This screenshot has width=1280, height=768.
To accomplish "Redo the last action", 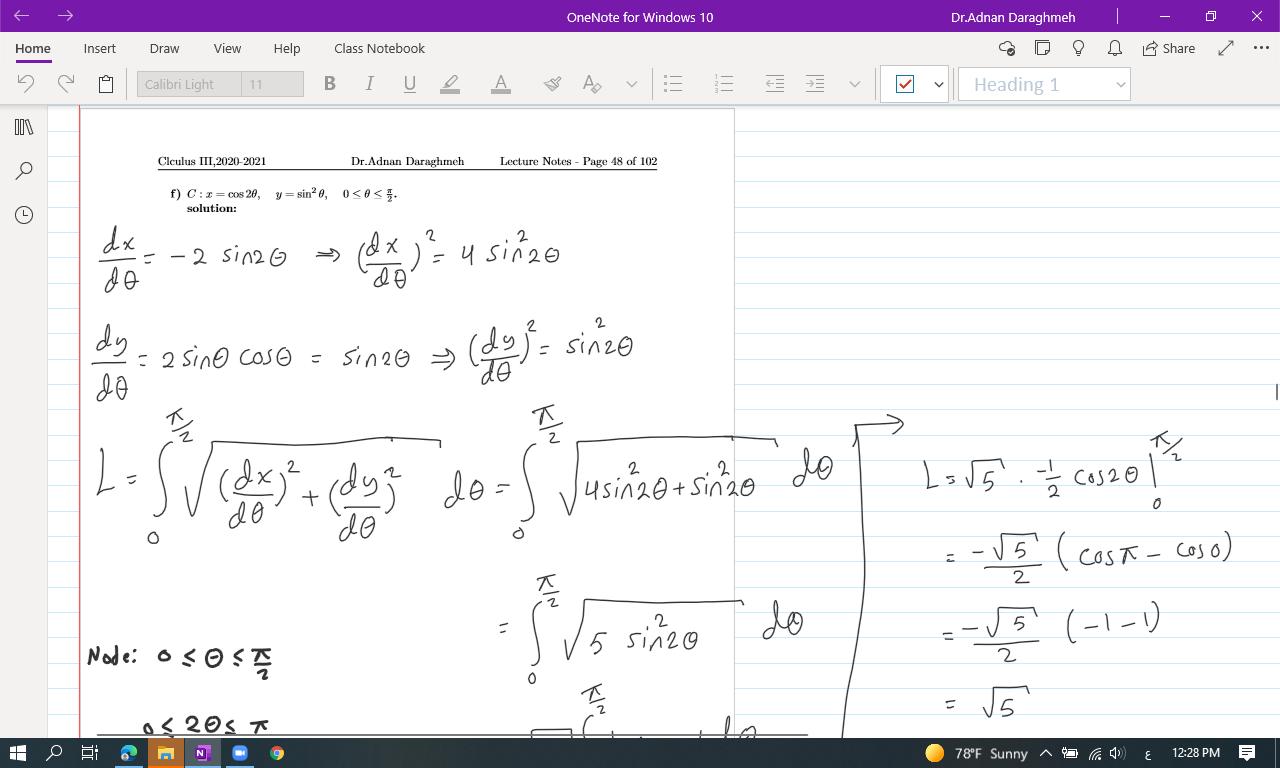I will 66,84.
